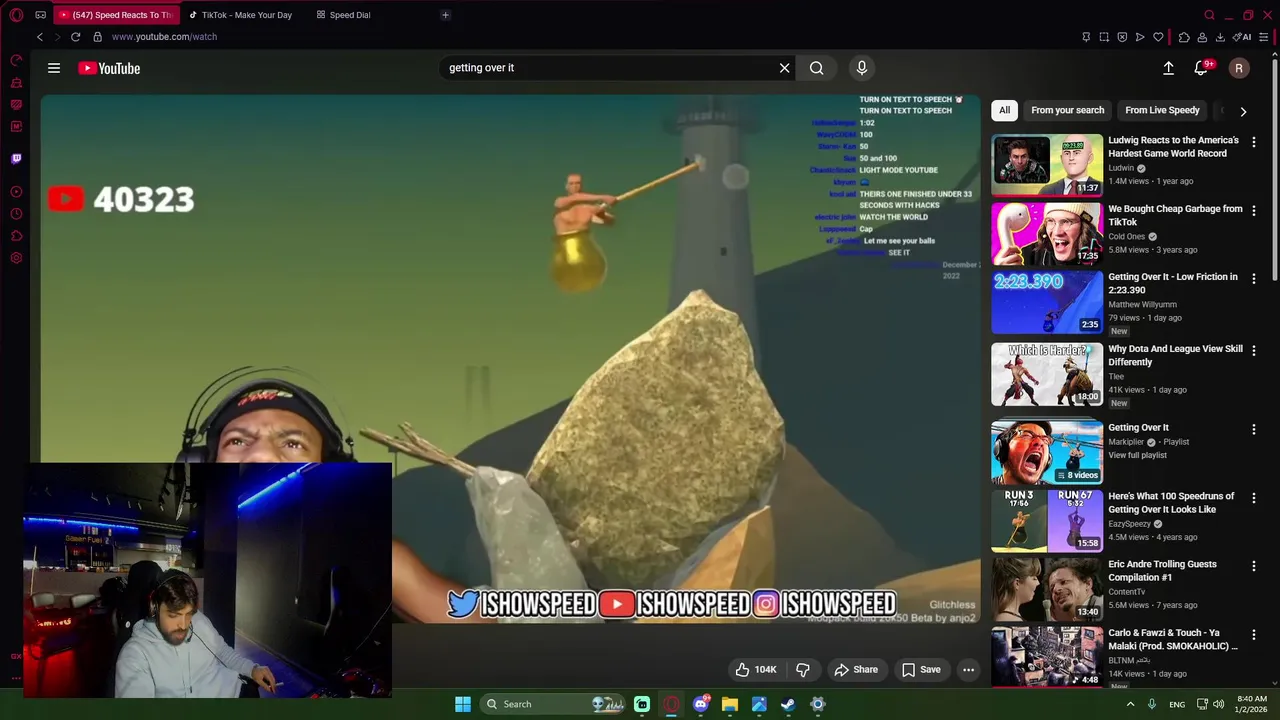Search with your voice microphone

862,68
